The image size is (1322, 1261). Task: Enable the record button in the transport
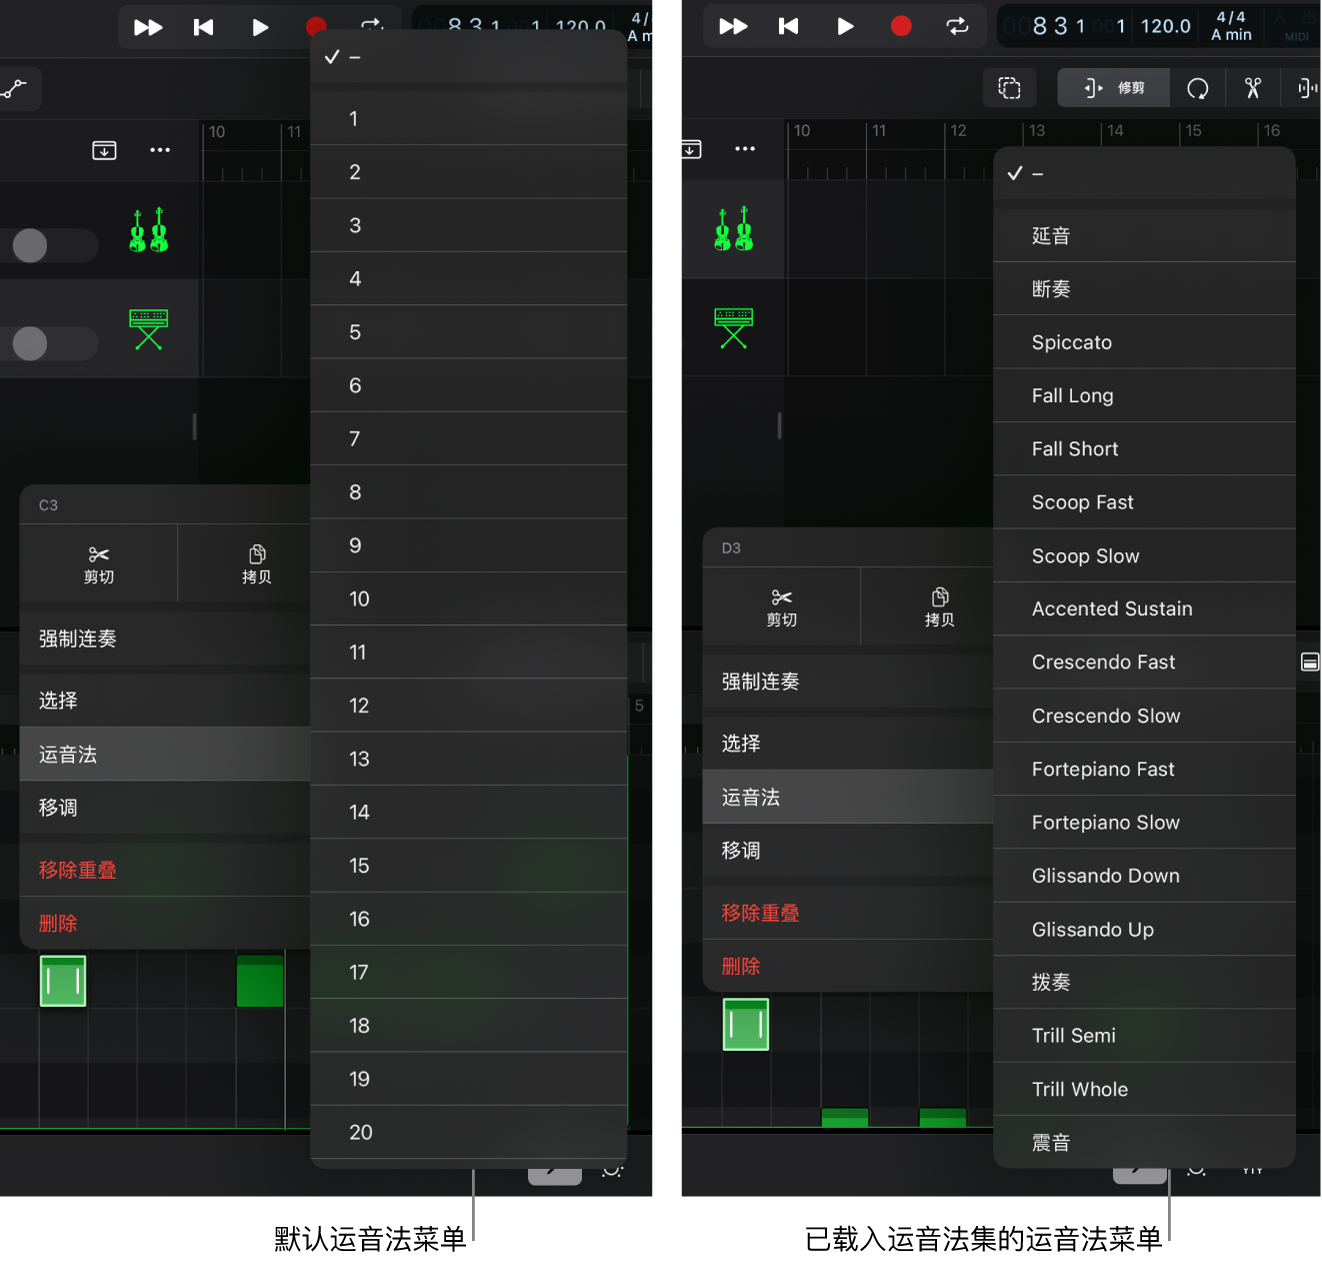click(900, 27)
